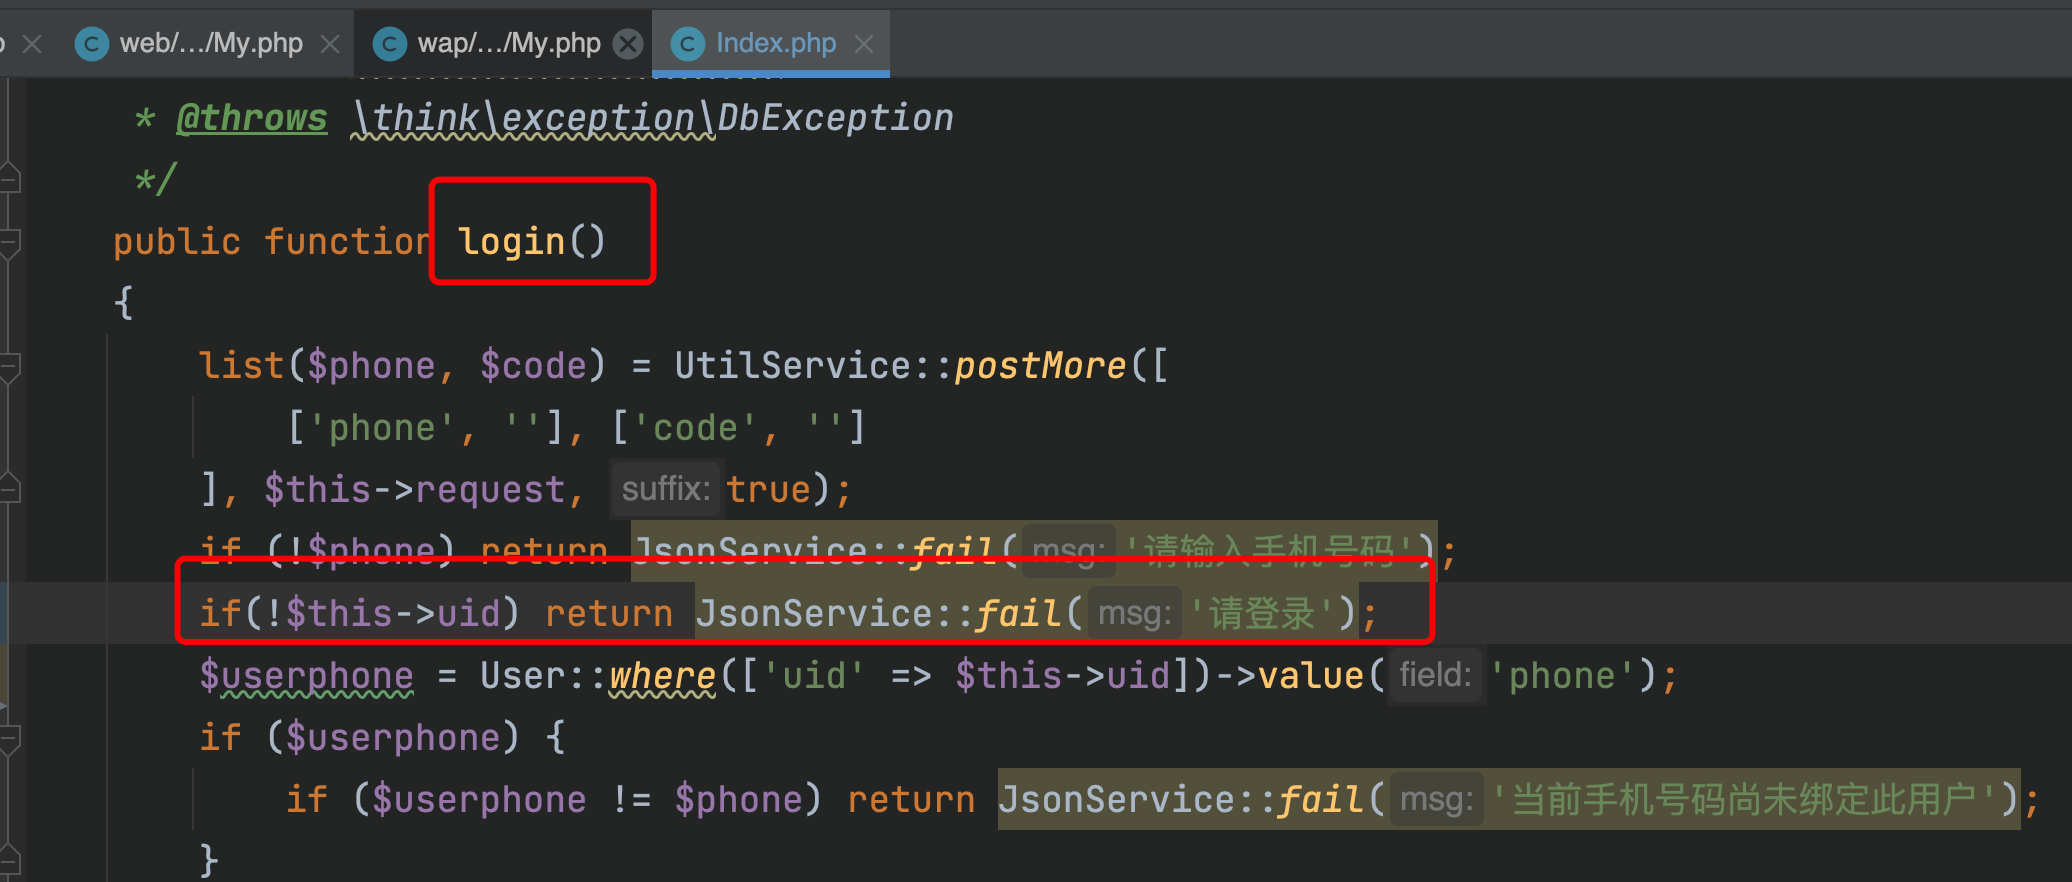2072x882 pixels.
Task: Switch to the wap/.../My.php tab
Action: tap(509, 43)
